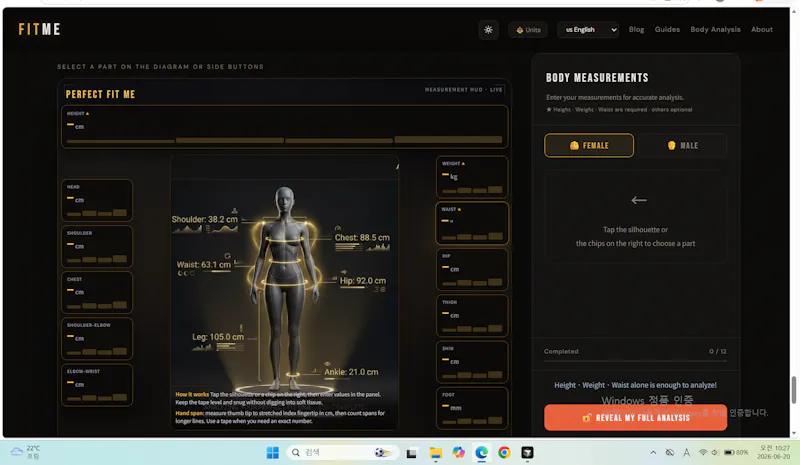Viewport: 800px width, 465px height.
Task: Click the Chest: 88.5 cm diagram label
Action: click(362, 237)
